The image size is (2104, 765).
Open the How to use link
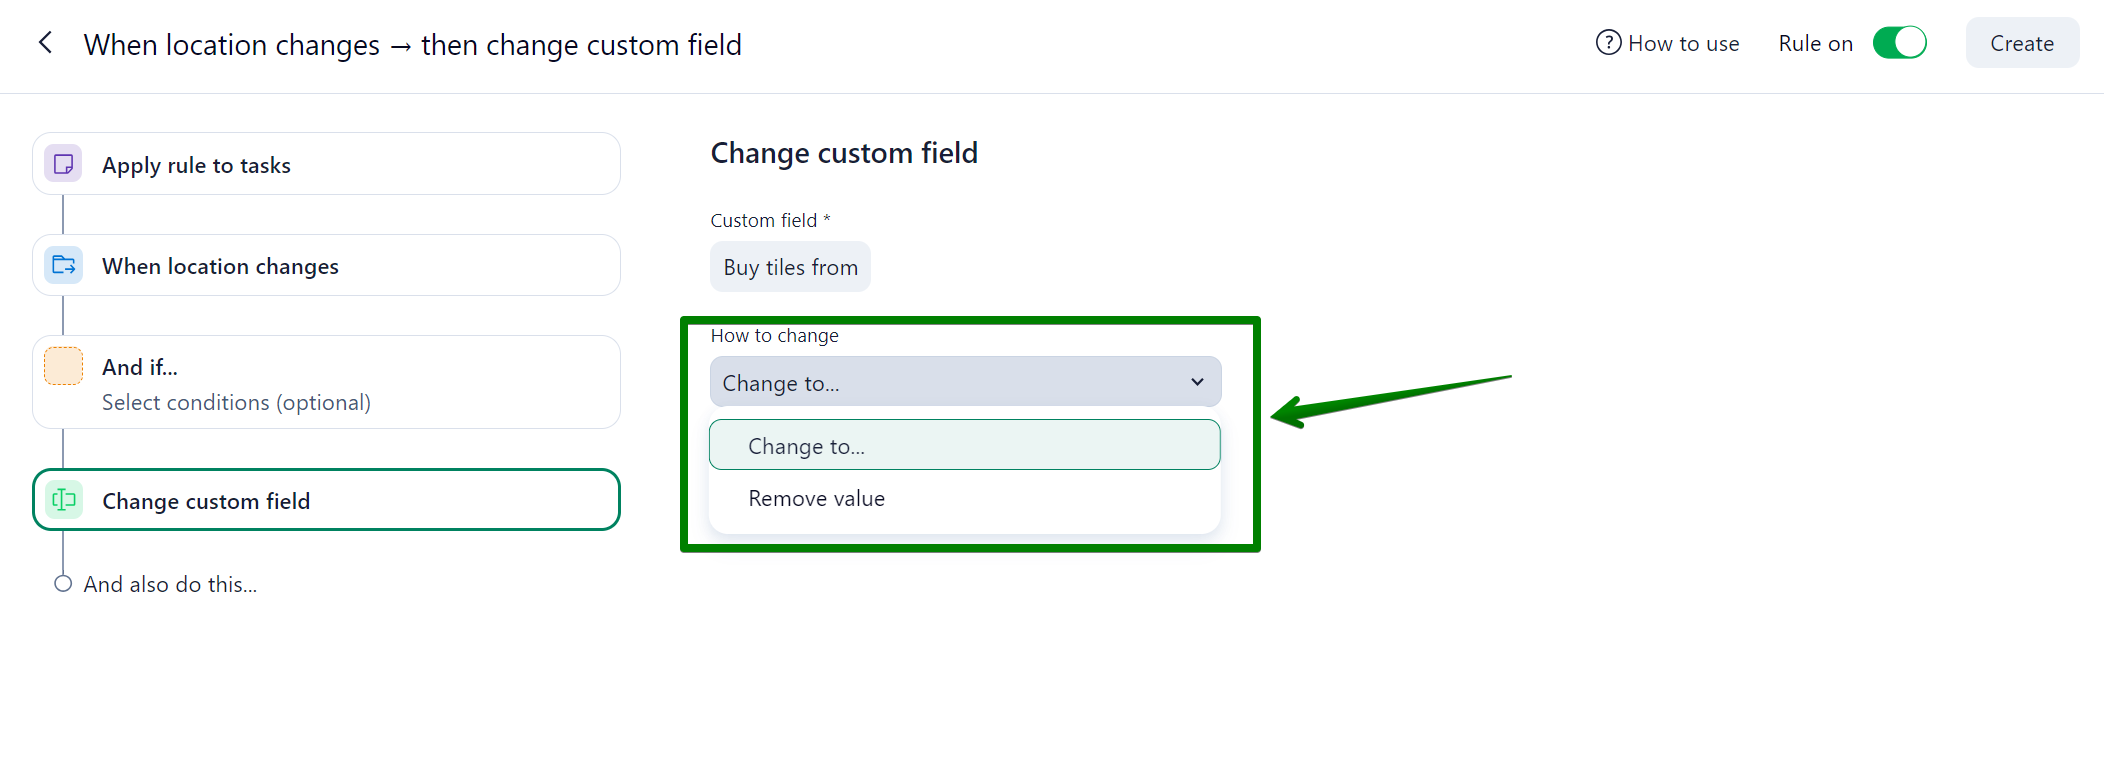(1683, 43)
